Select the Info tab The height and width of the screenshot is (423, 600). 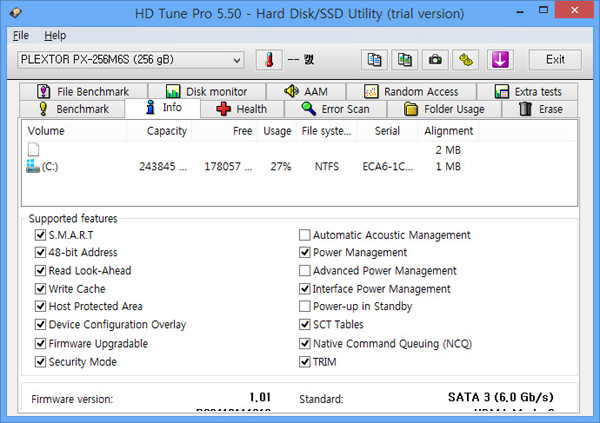[163, 108]
